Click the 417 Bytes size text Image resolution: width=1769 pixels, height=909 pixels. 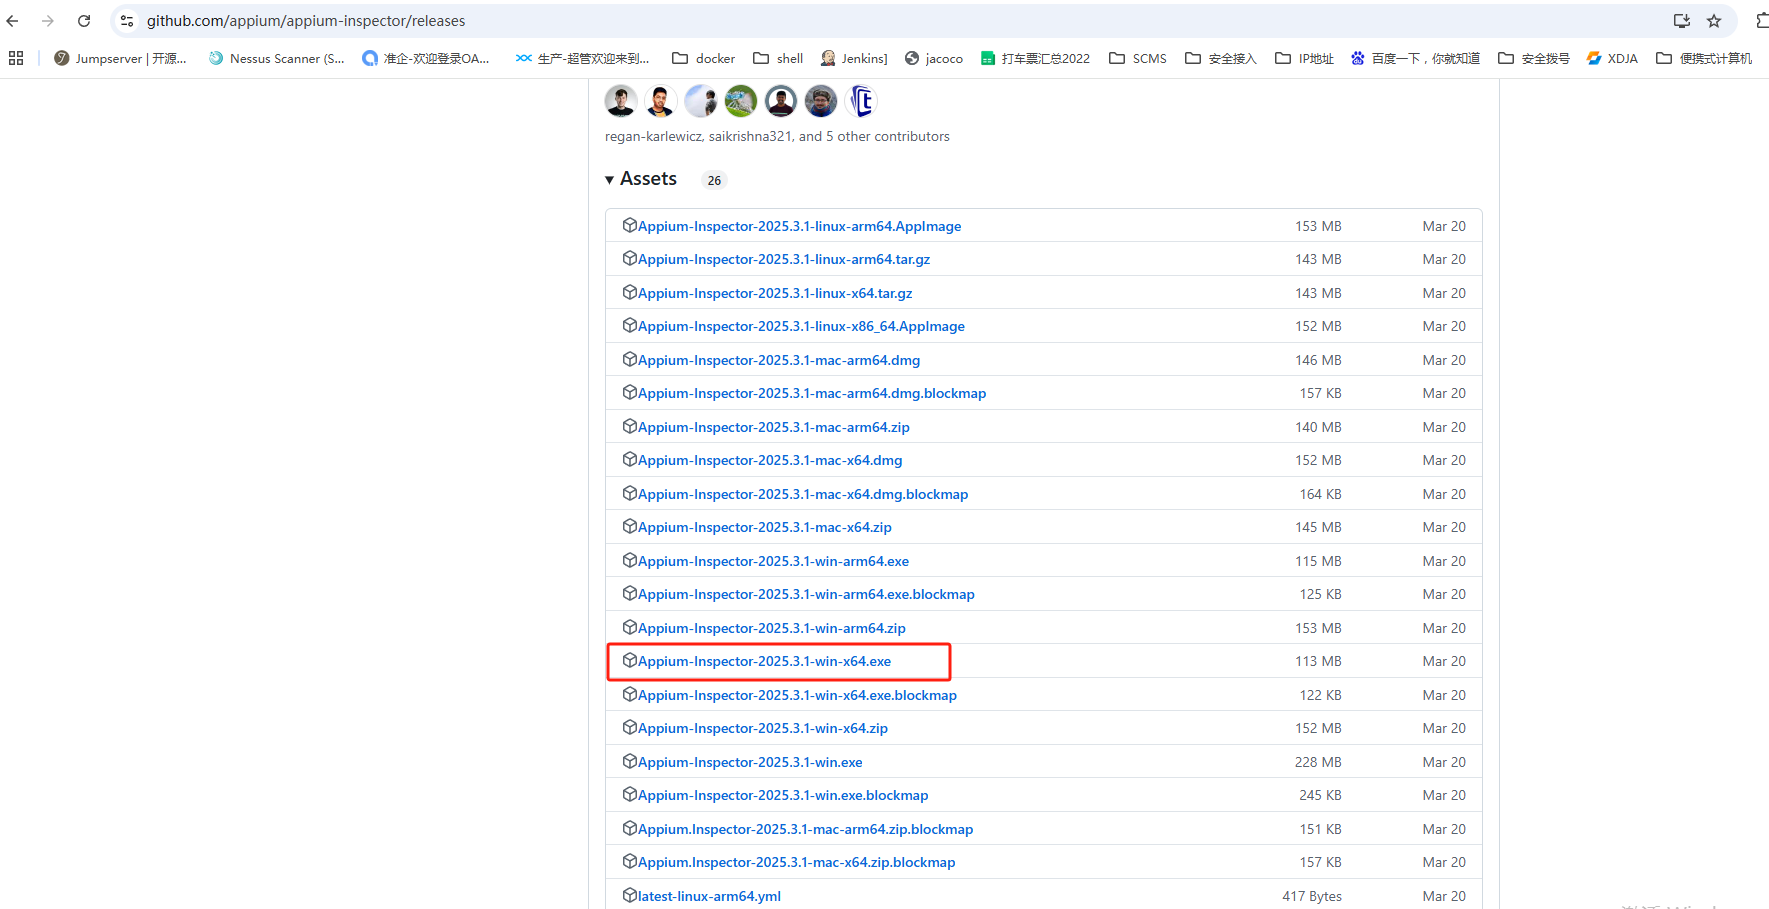pos(1312,896)
